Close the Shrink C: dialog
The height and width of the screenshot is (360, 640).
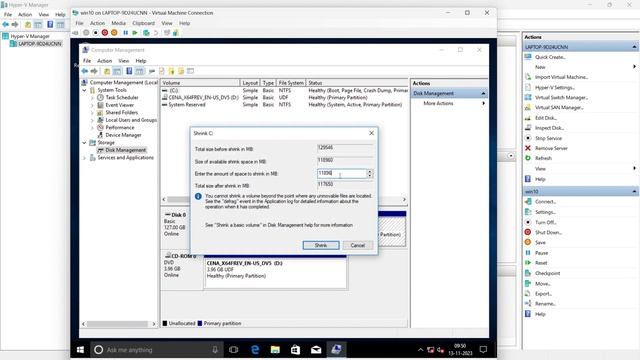pyautogui.click(x=371, y=133)
